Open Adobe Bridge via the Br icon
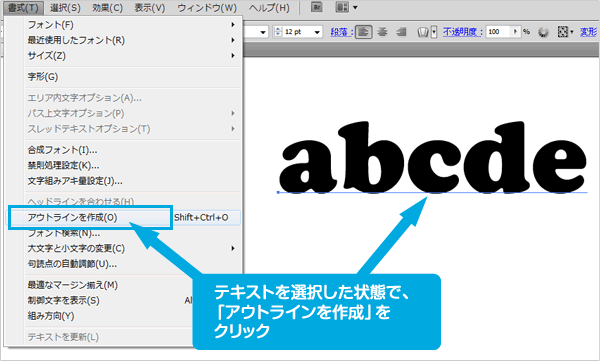The width and height of the screenshot is (600, 361). coord(316,7)
